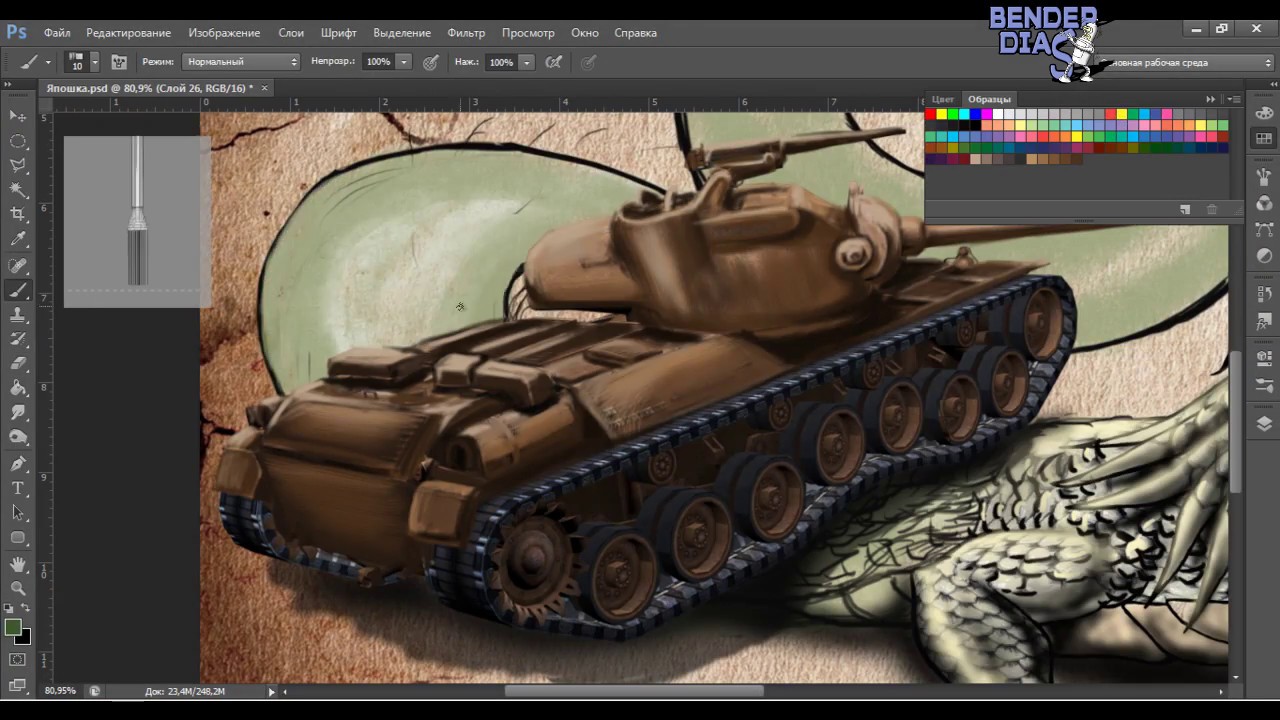1280x720 pixels.
Task: Open the Режим blending mode dropdown
Action: point(242,62)
